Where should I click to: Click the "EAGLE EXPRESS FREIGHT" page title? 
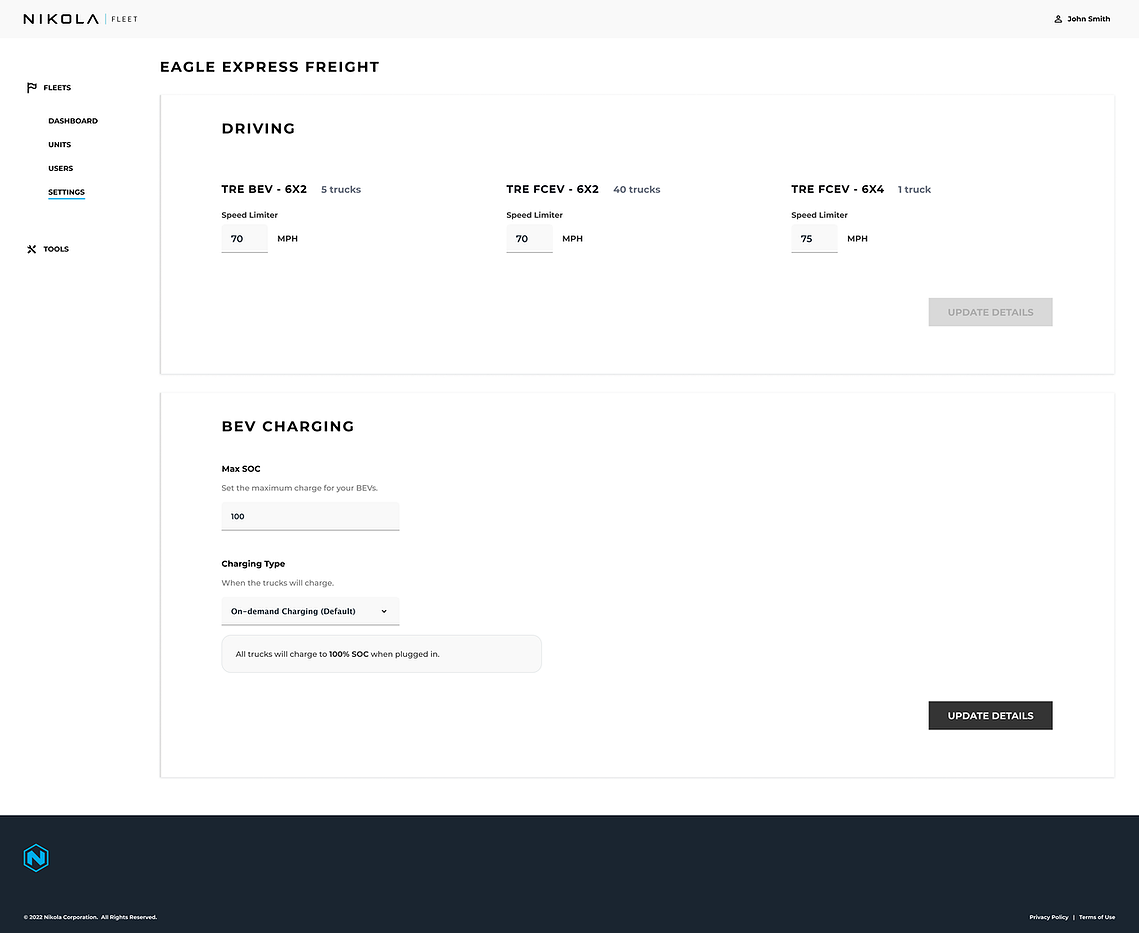(269, 67)
